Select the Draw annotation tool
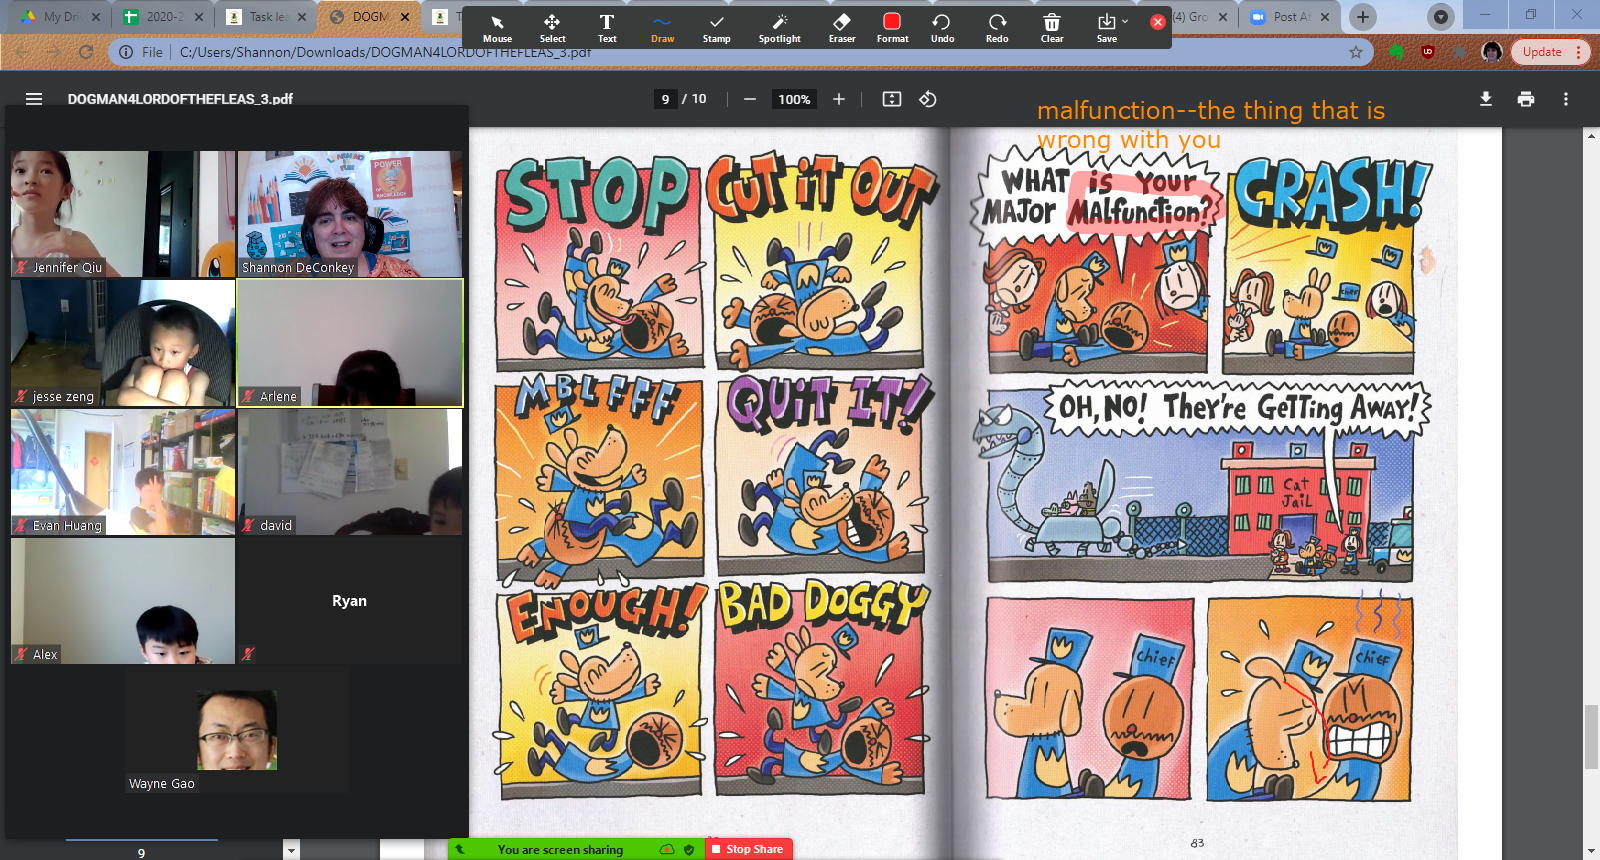1600x860 pixels. coord(662,28)
